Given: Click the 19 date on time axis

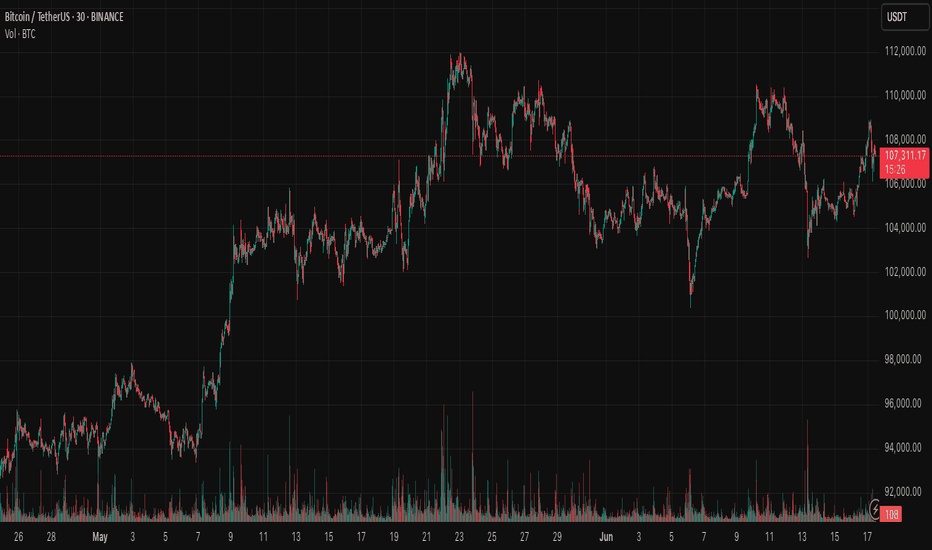Looking at the screenshot, I should tap(393, 537).
